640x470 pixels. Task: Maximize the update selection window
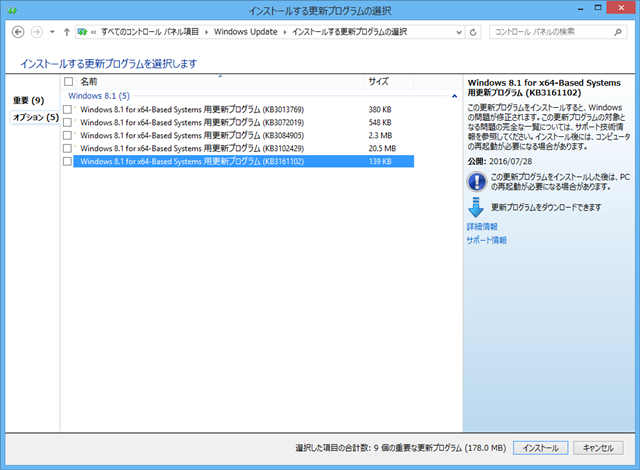coord(598,8)
